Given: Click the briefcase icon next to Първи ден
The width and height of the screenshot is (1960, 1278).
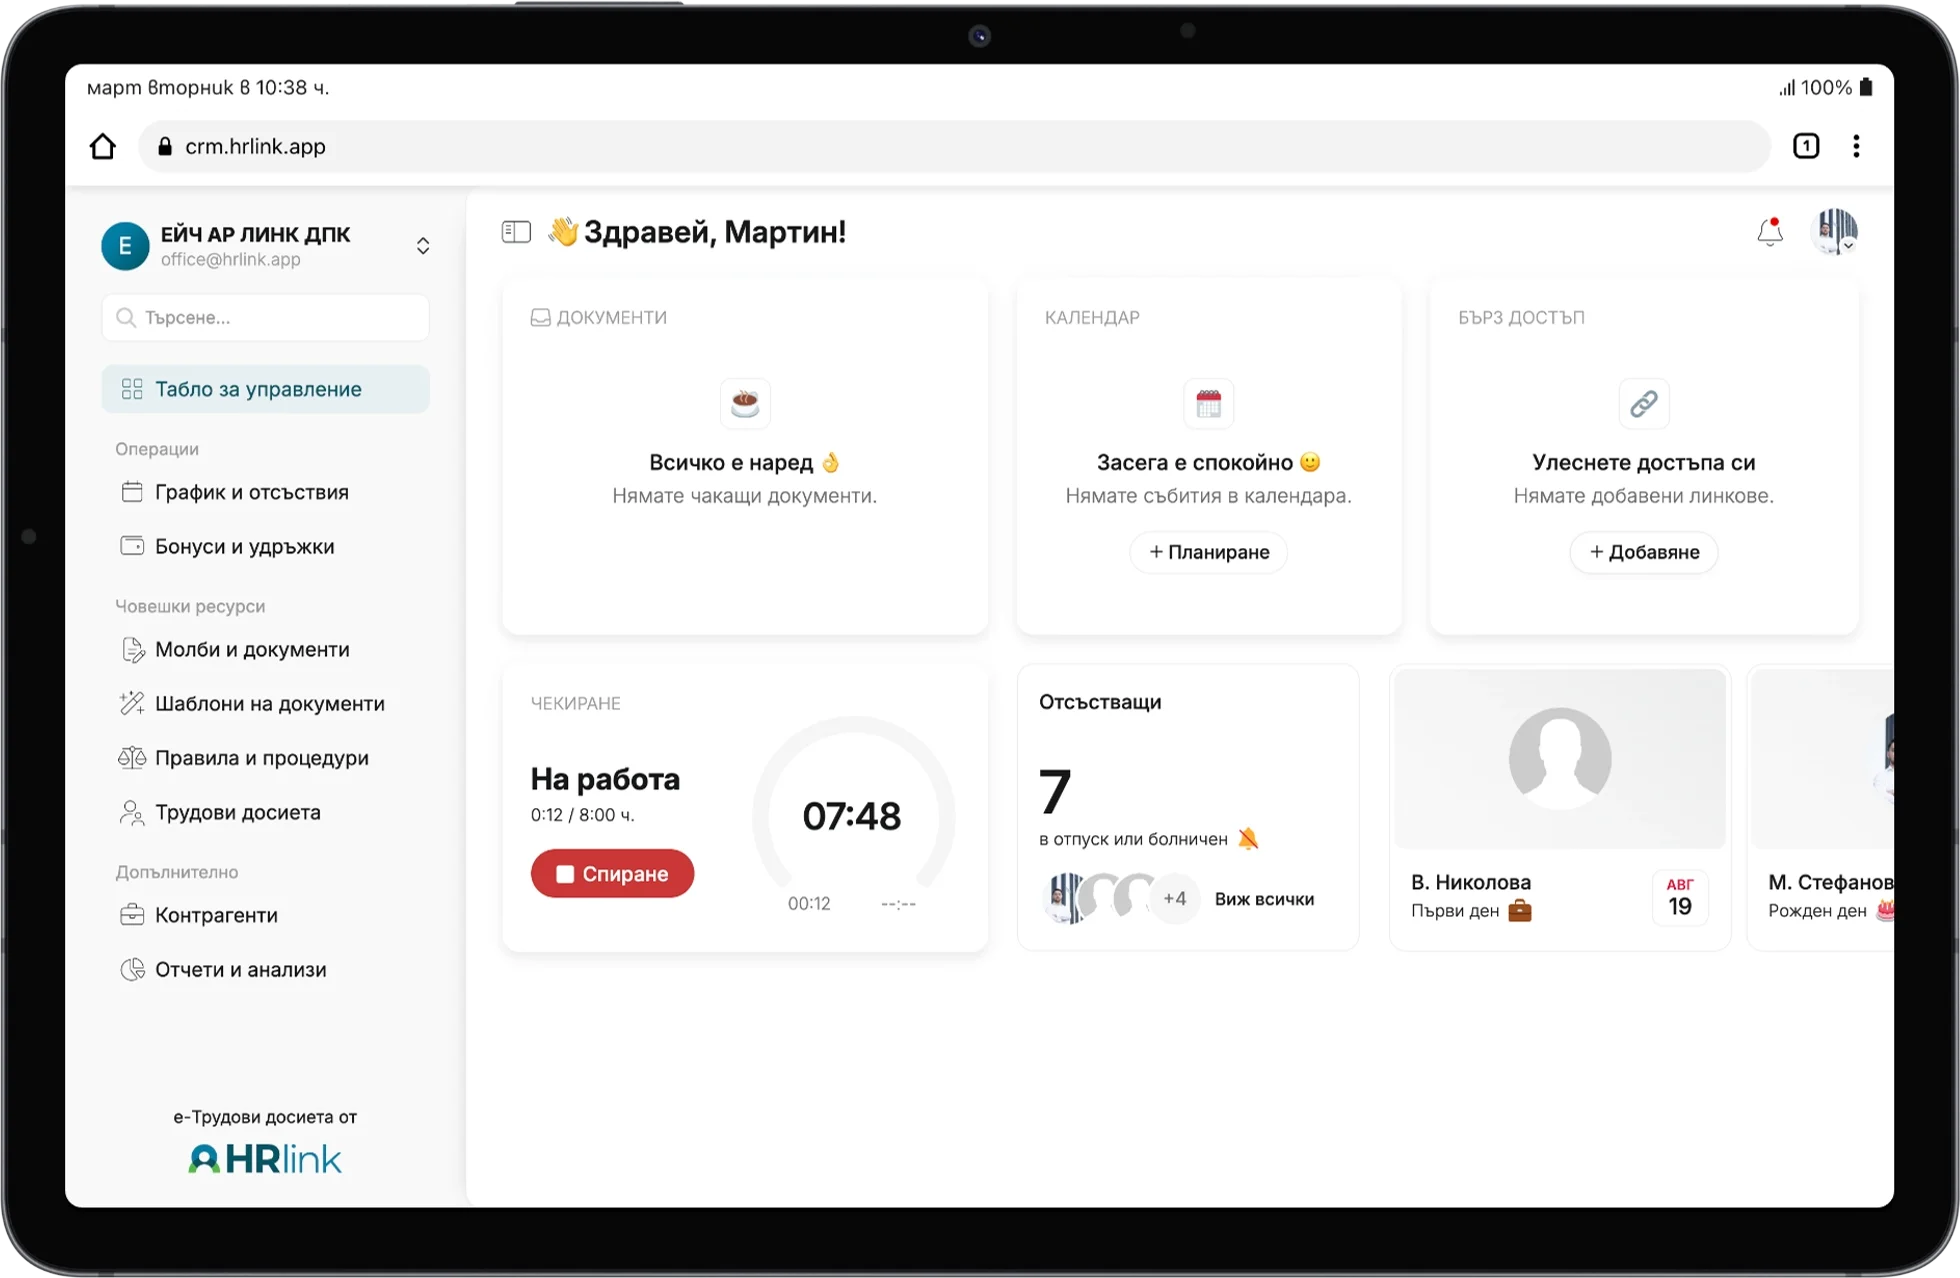Looking at the screenshot, I should click(1520, 910).
